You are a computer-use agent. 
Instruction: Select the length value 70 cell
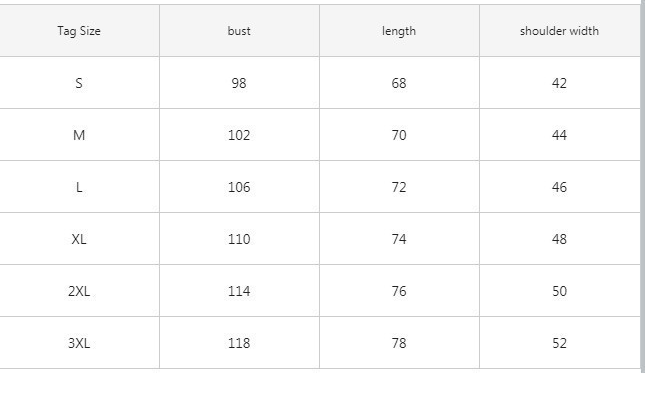(x=399, y=135)
